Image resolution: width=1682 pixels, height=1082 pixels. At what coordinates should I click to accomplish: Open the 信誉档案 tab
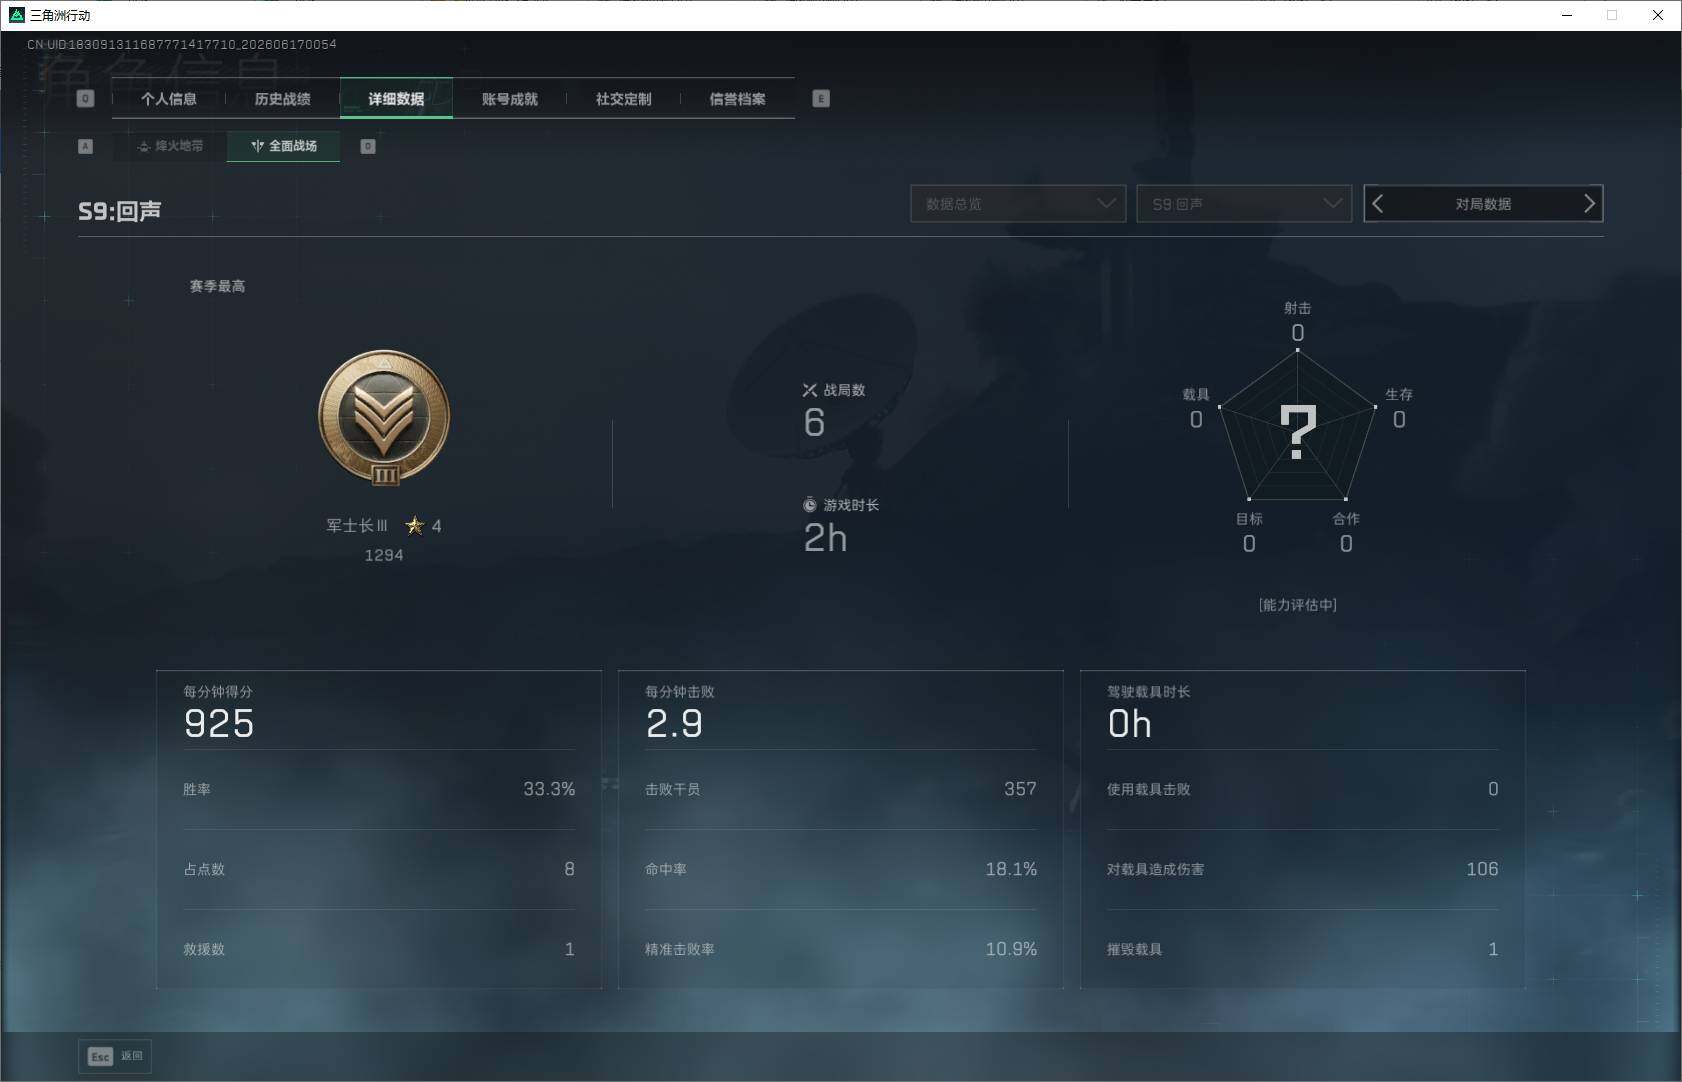click(x=738, y=99)
